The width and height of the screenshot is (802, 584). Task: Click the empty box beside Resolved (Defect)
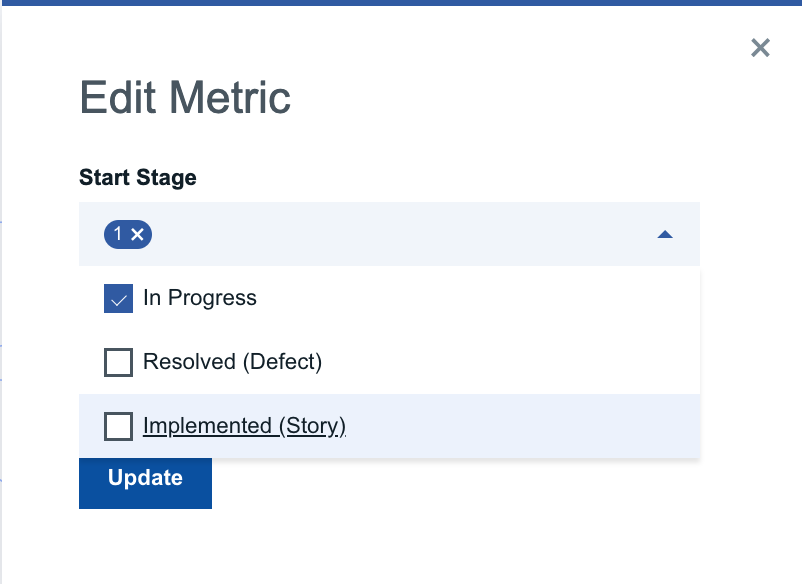pos(118,362)
